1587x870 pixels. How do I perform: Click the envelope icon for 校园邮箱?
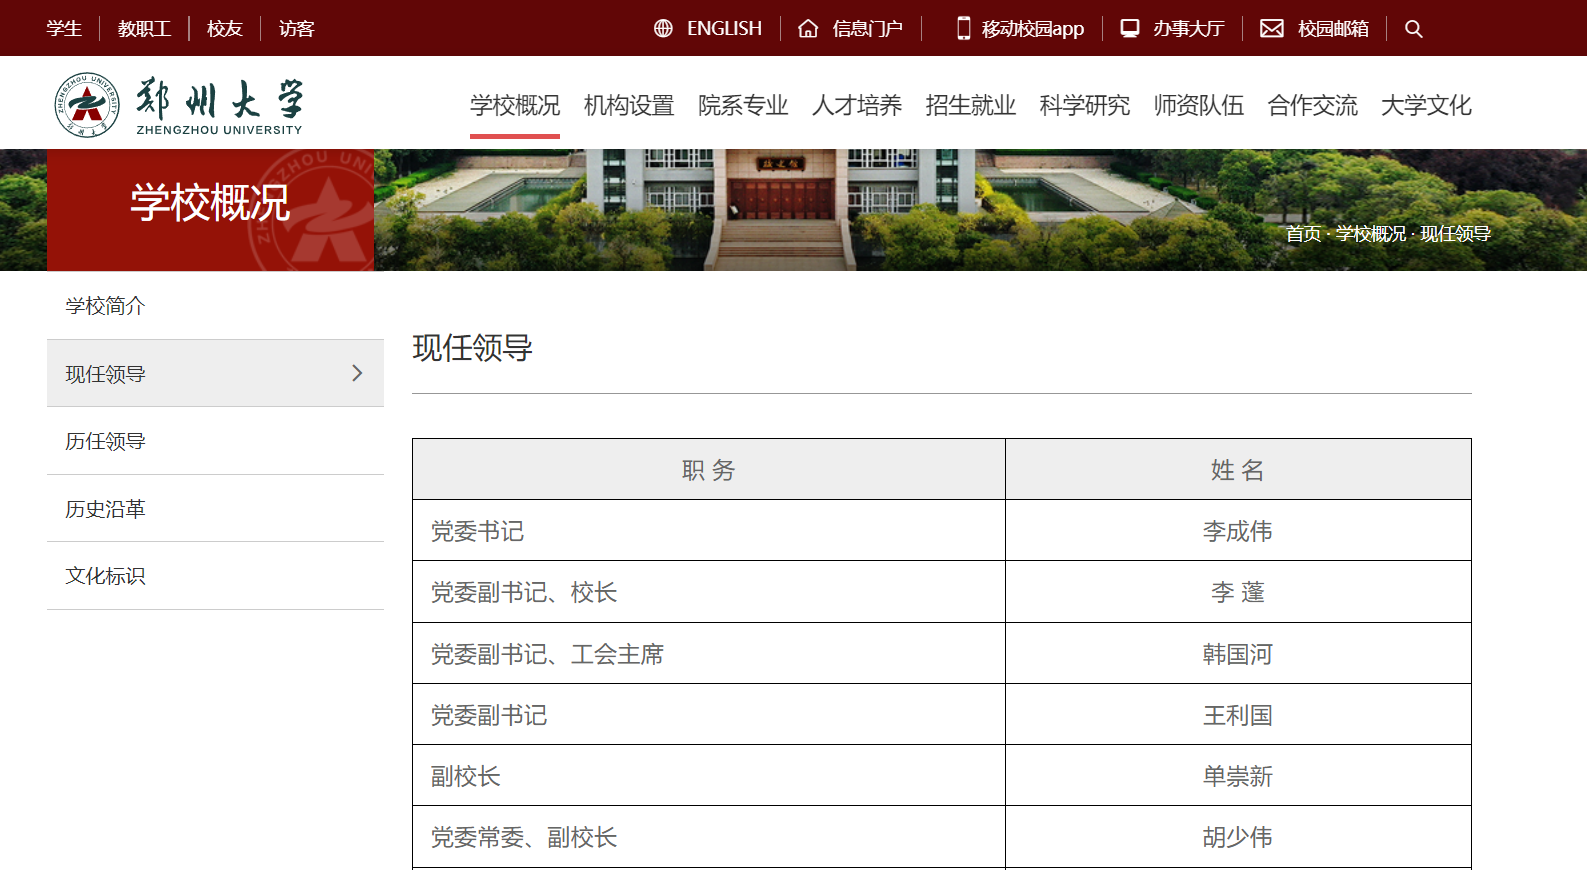1271,29
